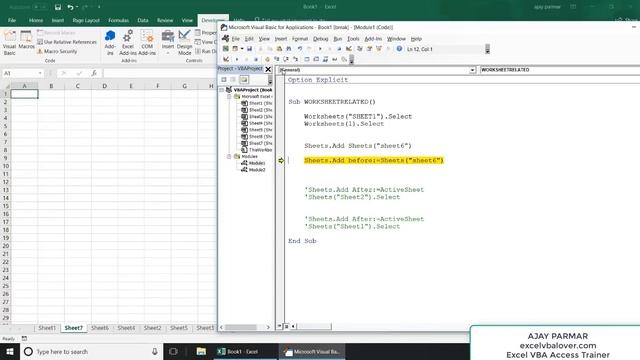Run macro with the play icon
Screen dimensions: 640x360
(x=320, y=49)
